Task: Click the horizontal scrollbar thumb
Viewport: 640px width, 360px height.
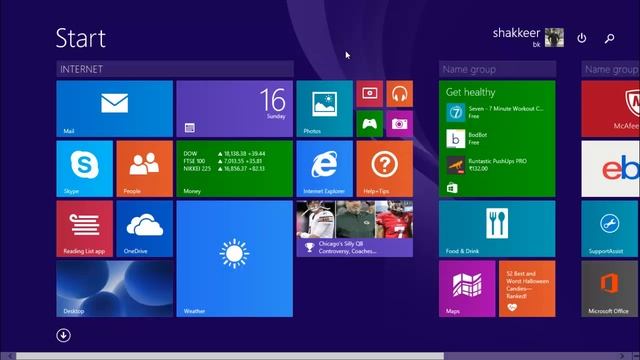Action: tap(230, 356)
